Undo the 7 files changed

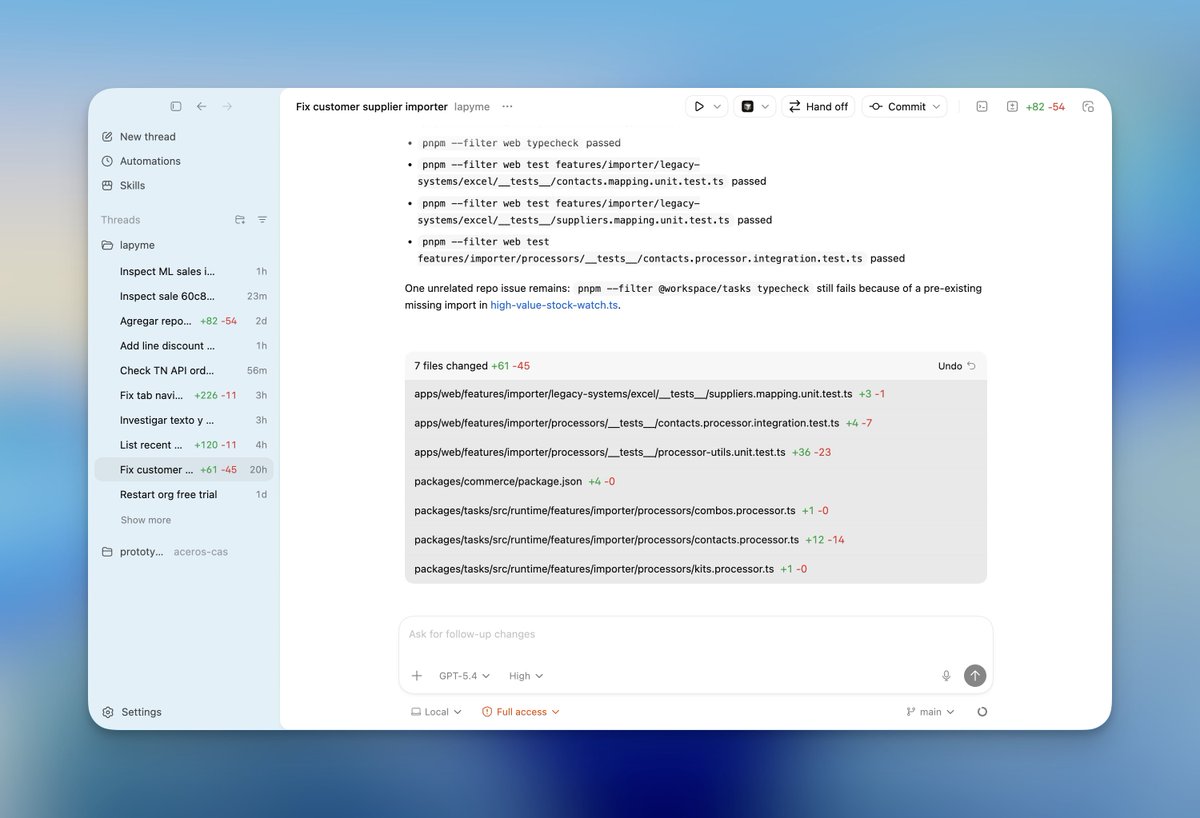pos(957,366)
